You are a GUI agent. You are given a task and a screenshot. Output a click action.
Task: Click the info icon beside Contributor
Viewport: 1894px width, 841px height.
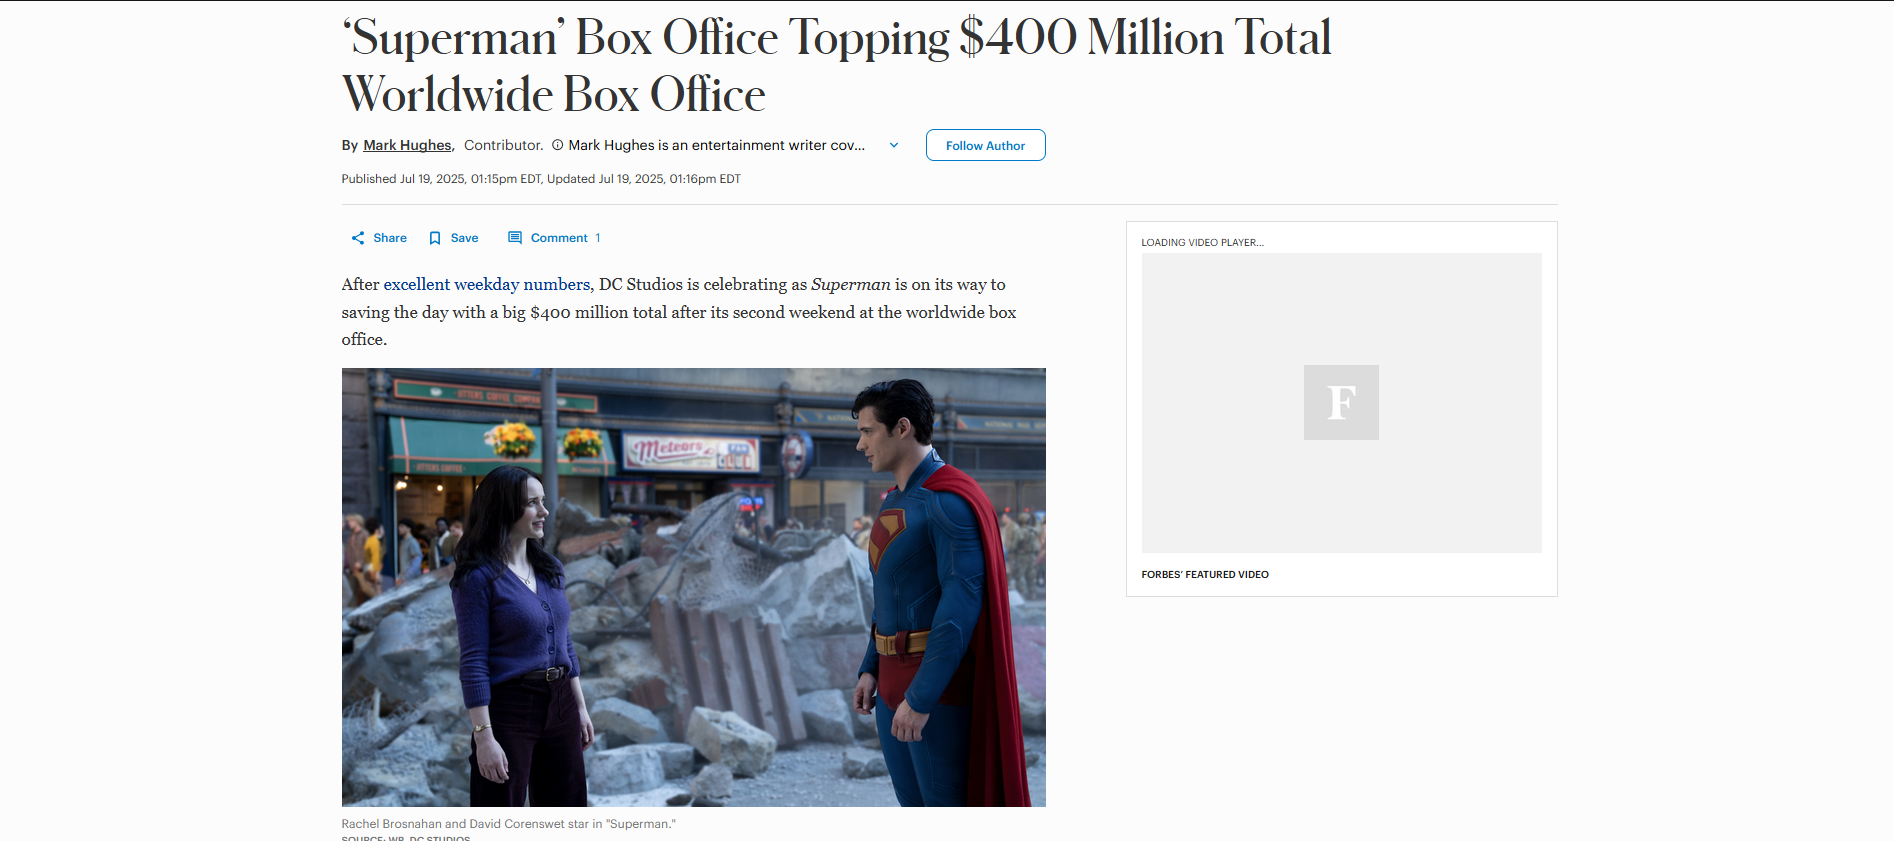558,145
